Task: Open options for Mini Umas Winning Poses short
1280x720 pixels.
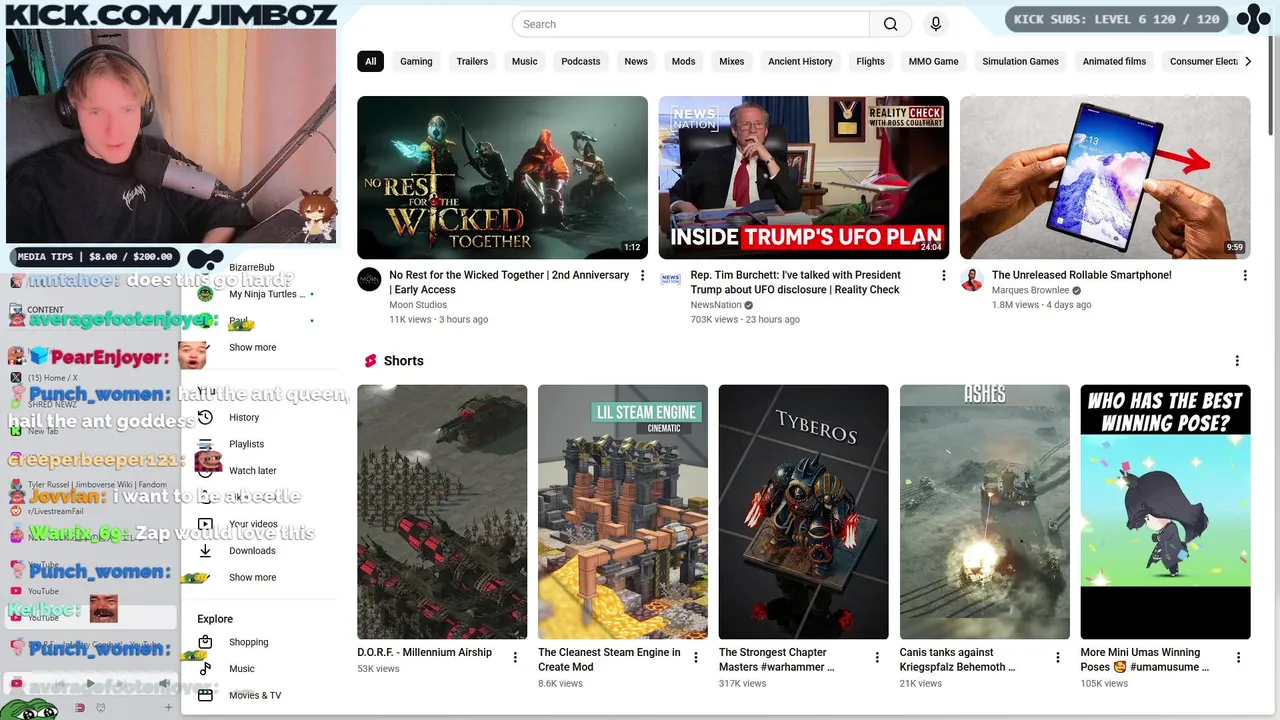Action: (1238, 657)
